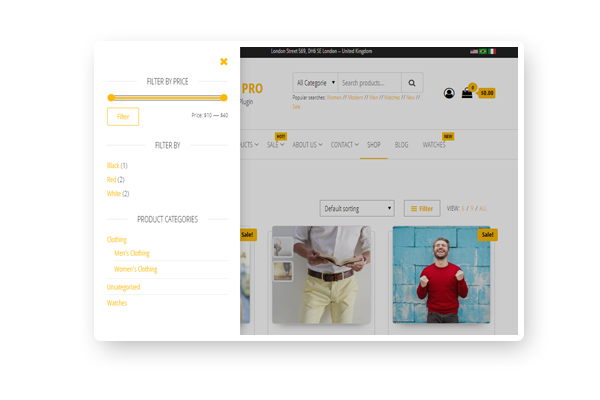Click the London Street address text
Viewport: 600px width, 400px height.
coord(321,51)
